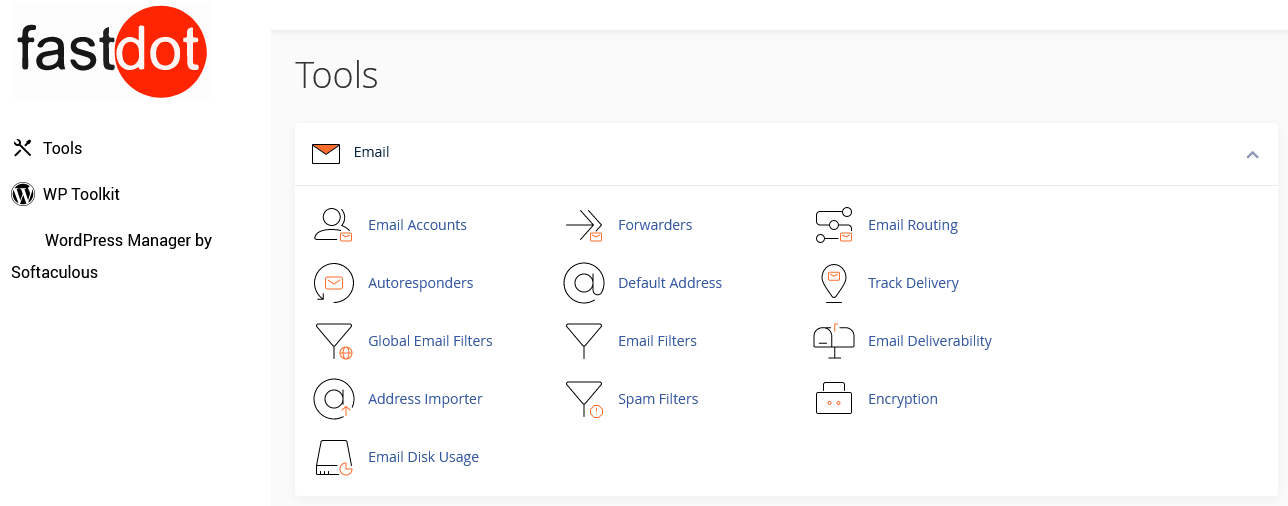The width and height of the screenshot is (1288, 506).
Task: Open the Global Email Filters link
Action: click(430, 341)
